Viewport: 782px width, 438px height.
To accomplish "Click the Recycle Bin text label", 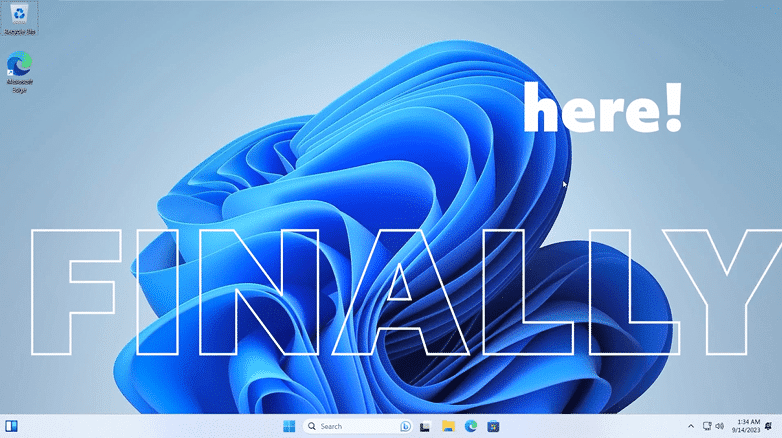I will point(19,31).
